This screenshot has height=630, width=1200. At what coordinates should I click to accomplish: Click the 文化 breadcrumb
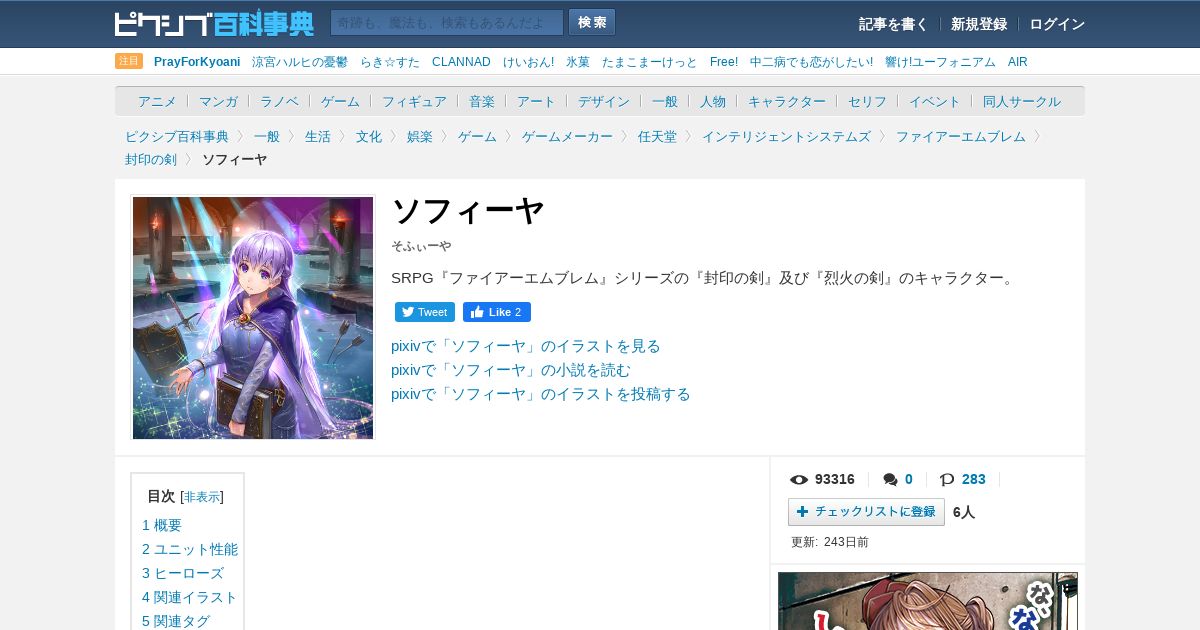coord(369,136)
